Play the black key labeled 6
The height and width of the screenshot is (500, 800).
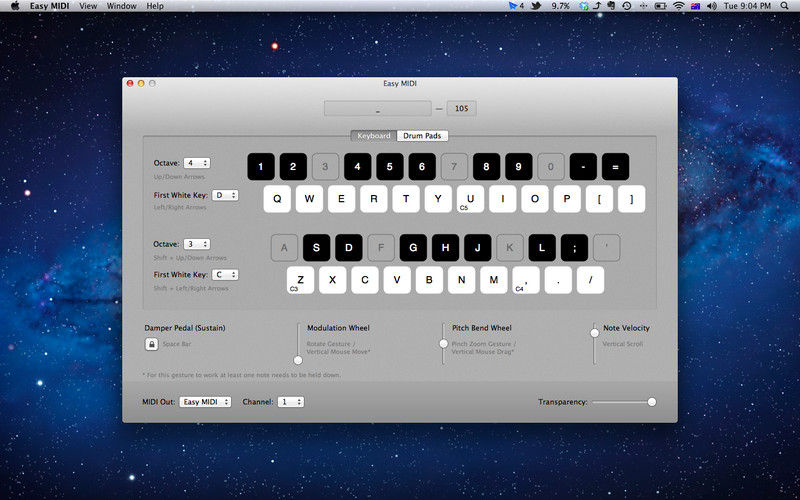[422, 167]
